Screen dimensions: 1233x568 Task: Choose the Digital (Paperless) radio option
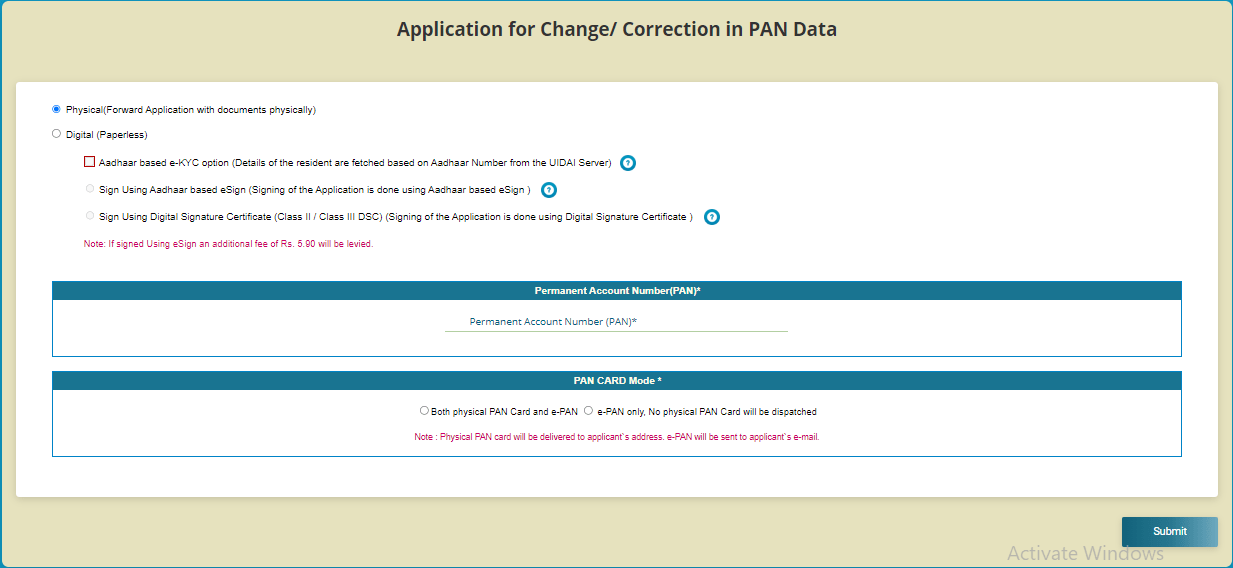56,133
